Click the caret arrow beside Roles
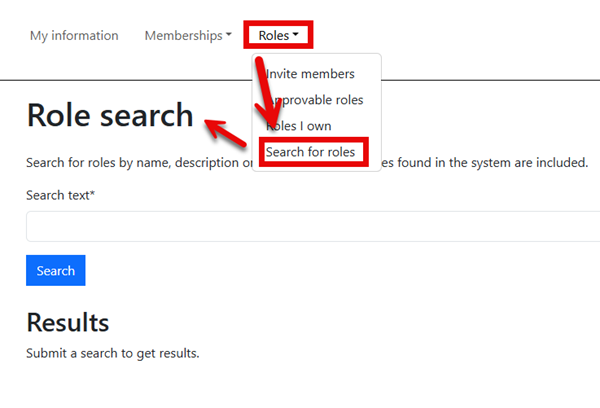Image resolution: width=600 pixels, height=408 pixels. pyautogui.click(x=295, y=34)
